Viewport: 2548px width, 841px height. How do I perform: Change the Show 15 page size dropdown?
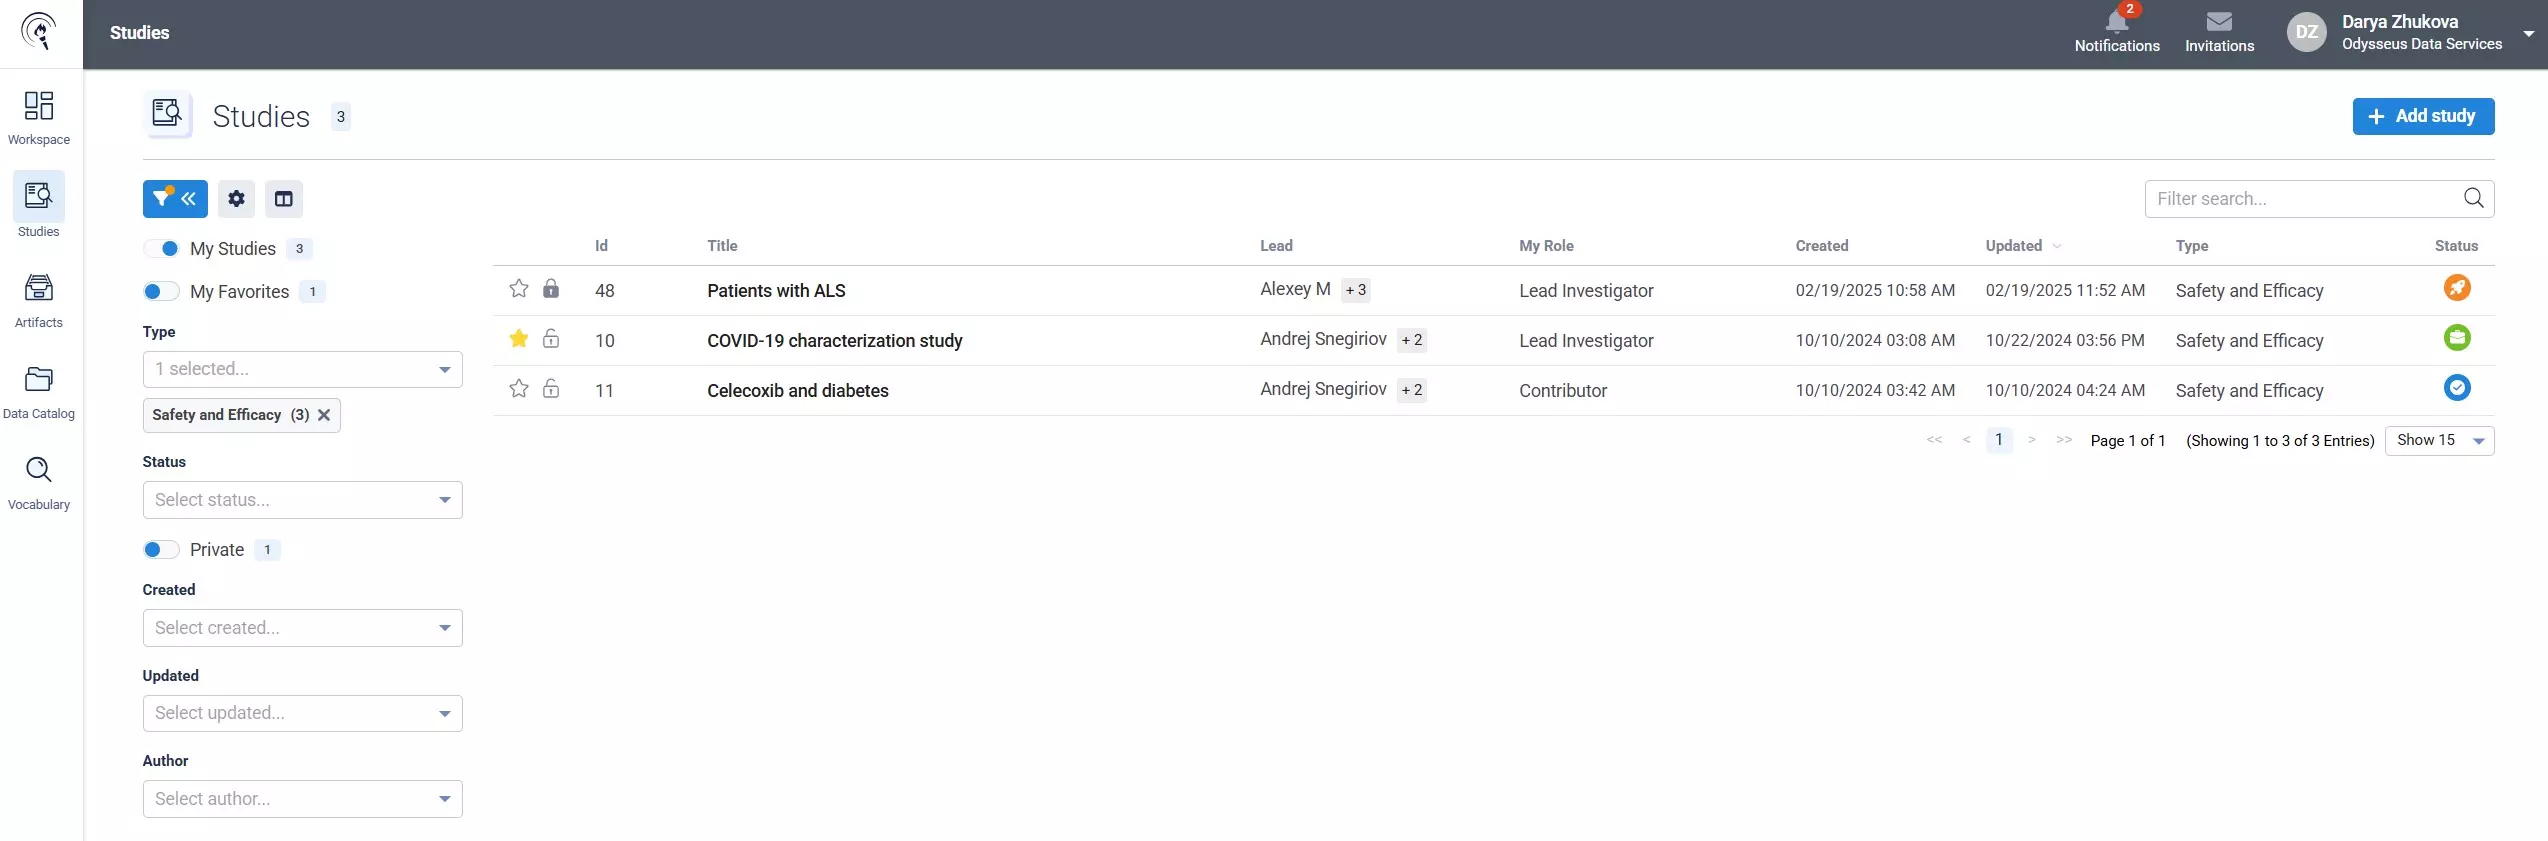(2439, 441)
